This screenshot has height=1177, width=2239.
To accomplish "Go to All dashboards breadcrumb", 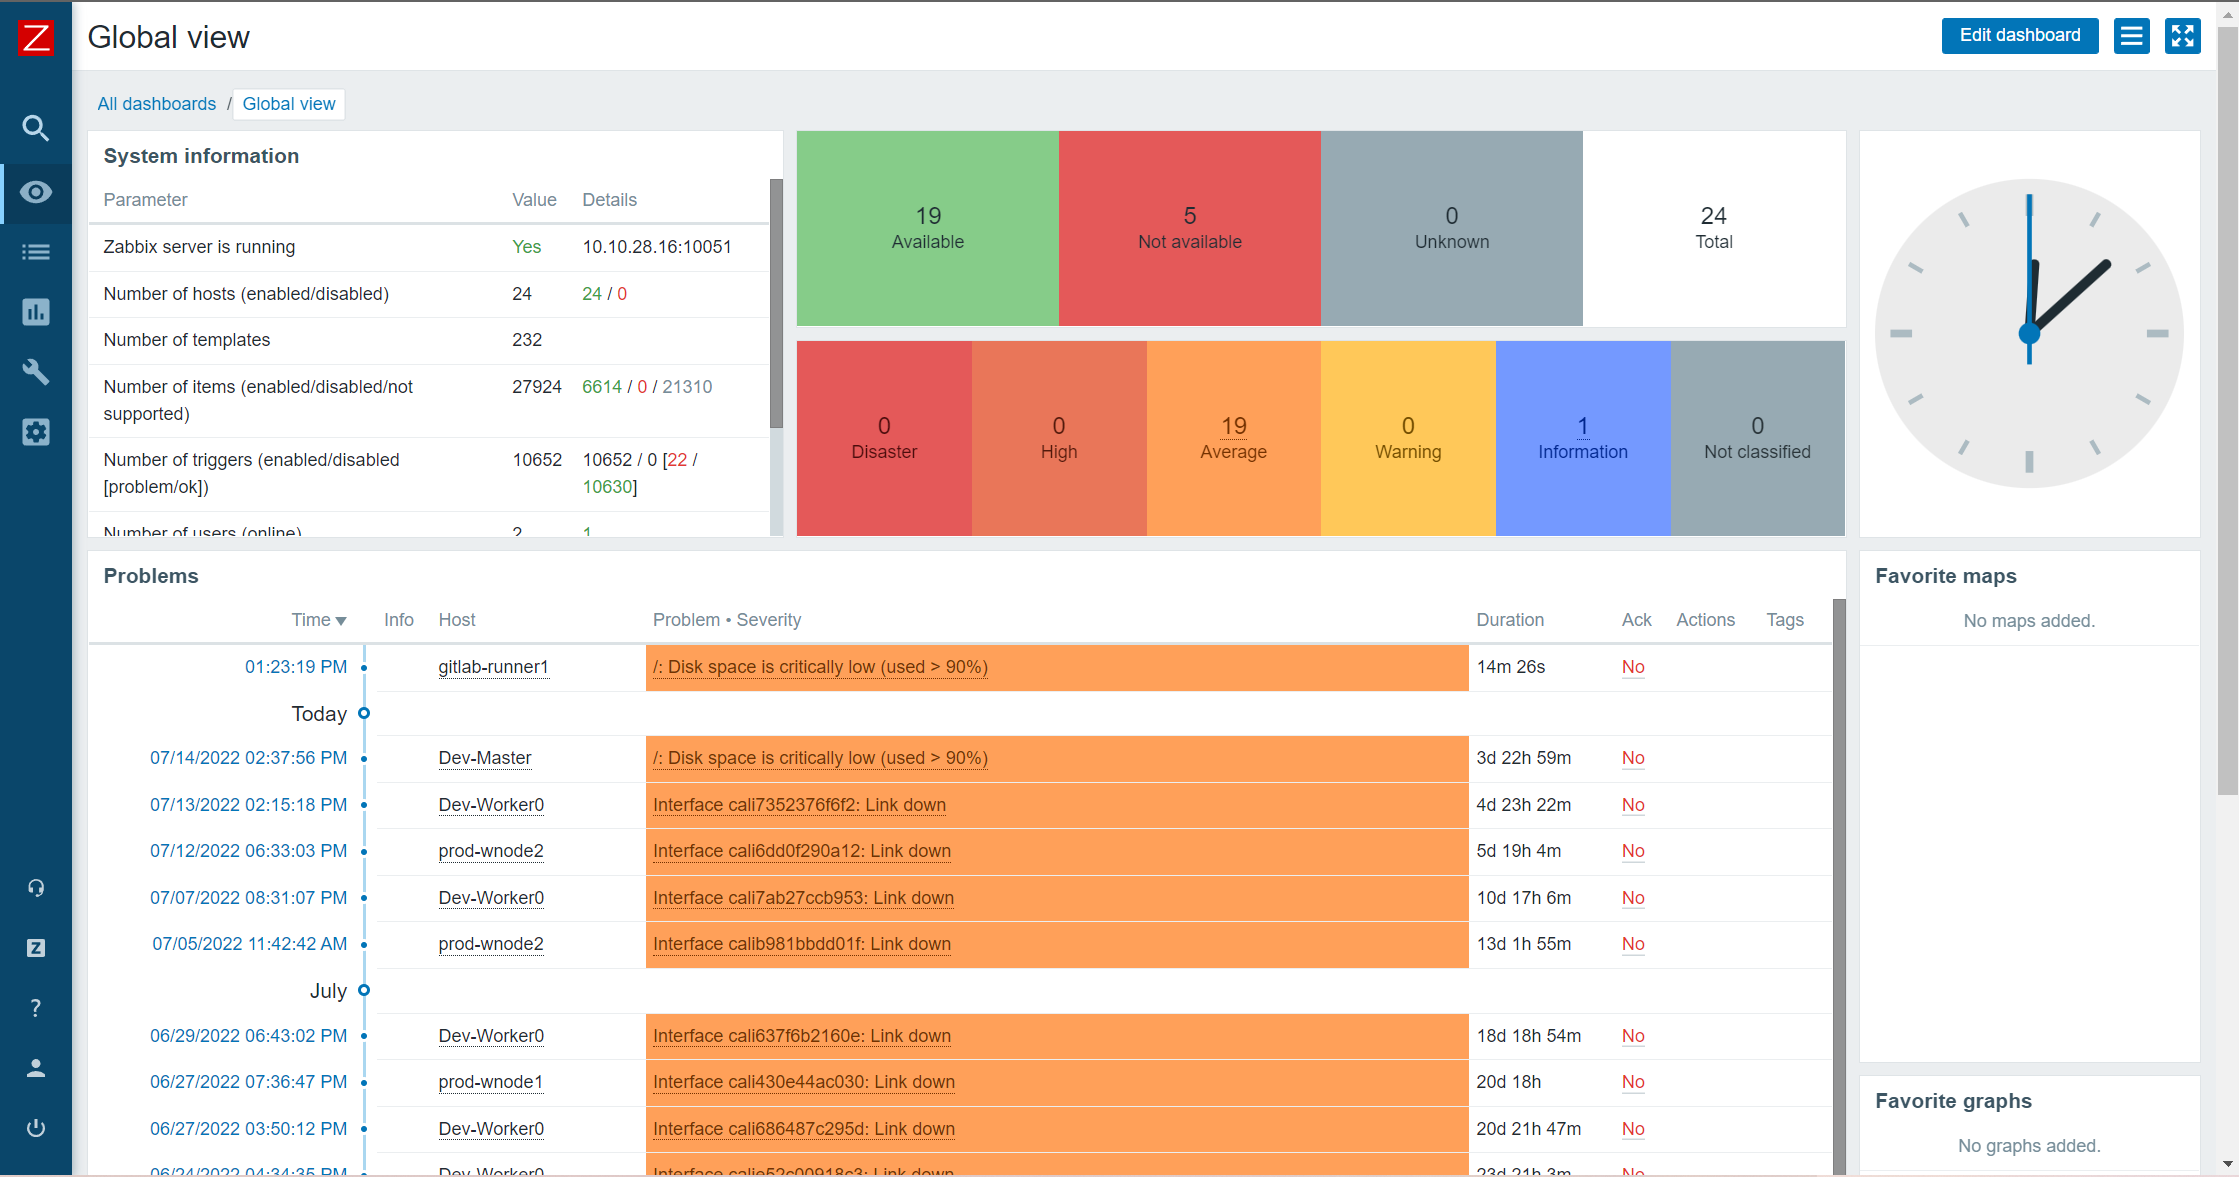I will coord(157,104).
